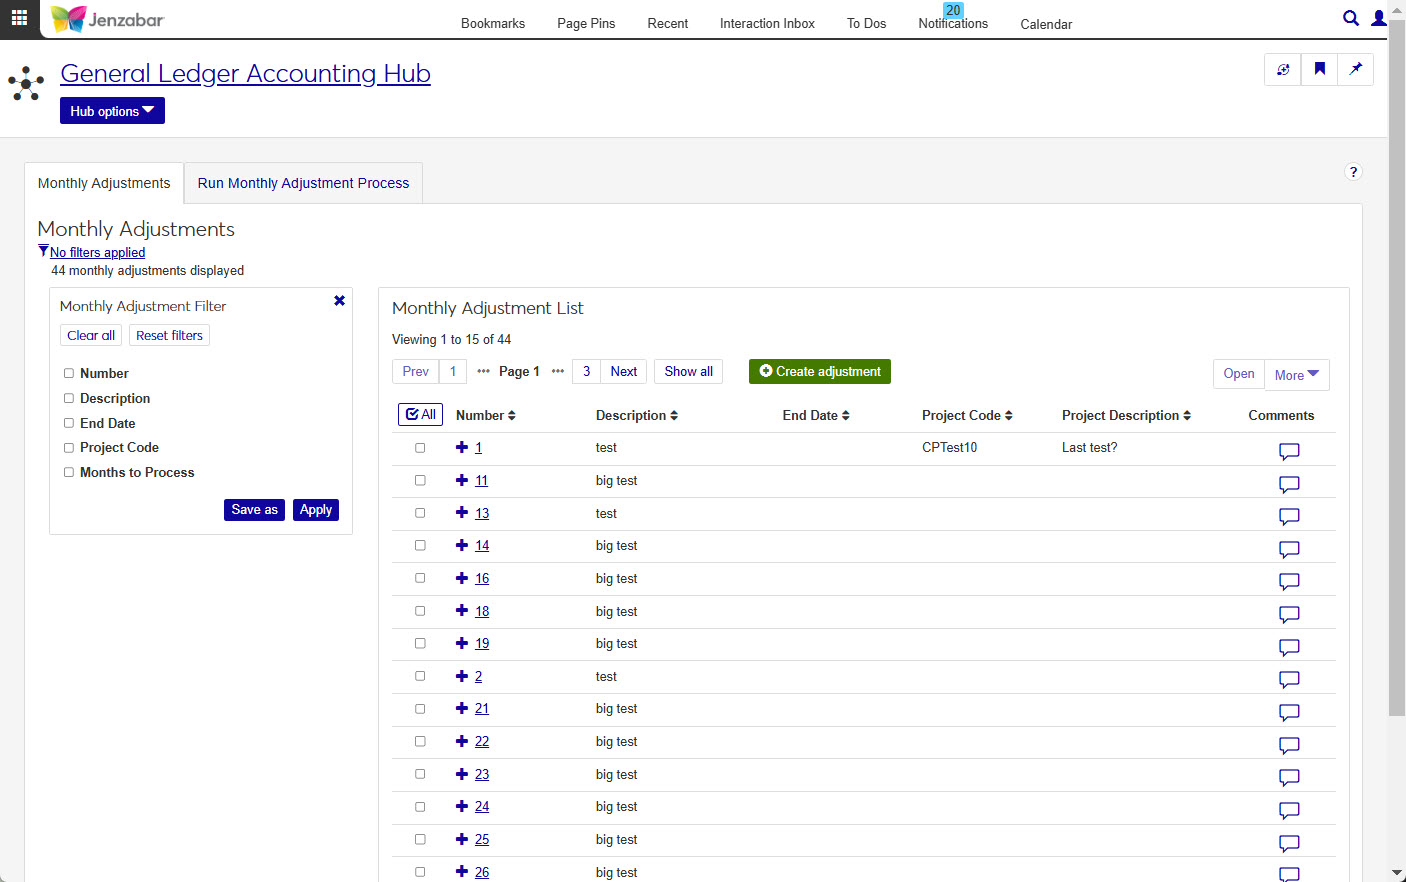Open comments for adjustment 16
Viewport: 1406px width, 882px height.
(x=1289, y=581)
